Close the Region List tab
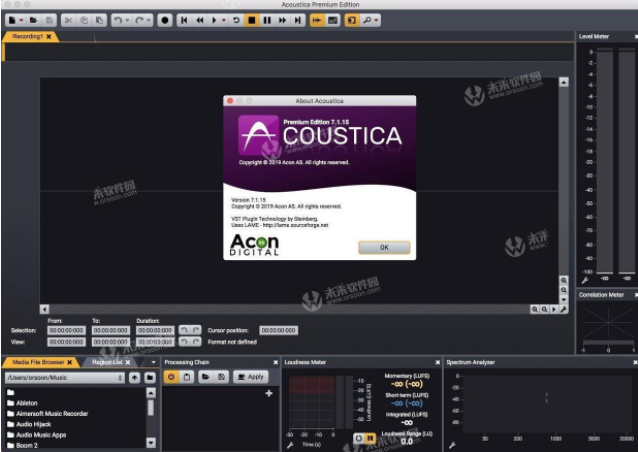 point(128,362)
